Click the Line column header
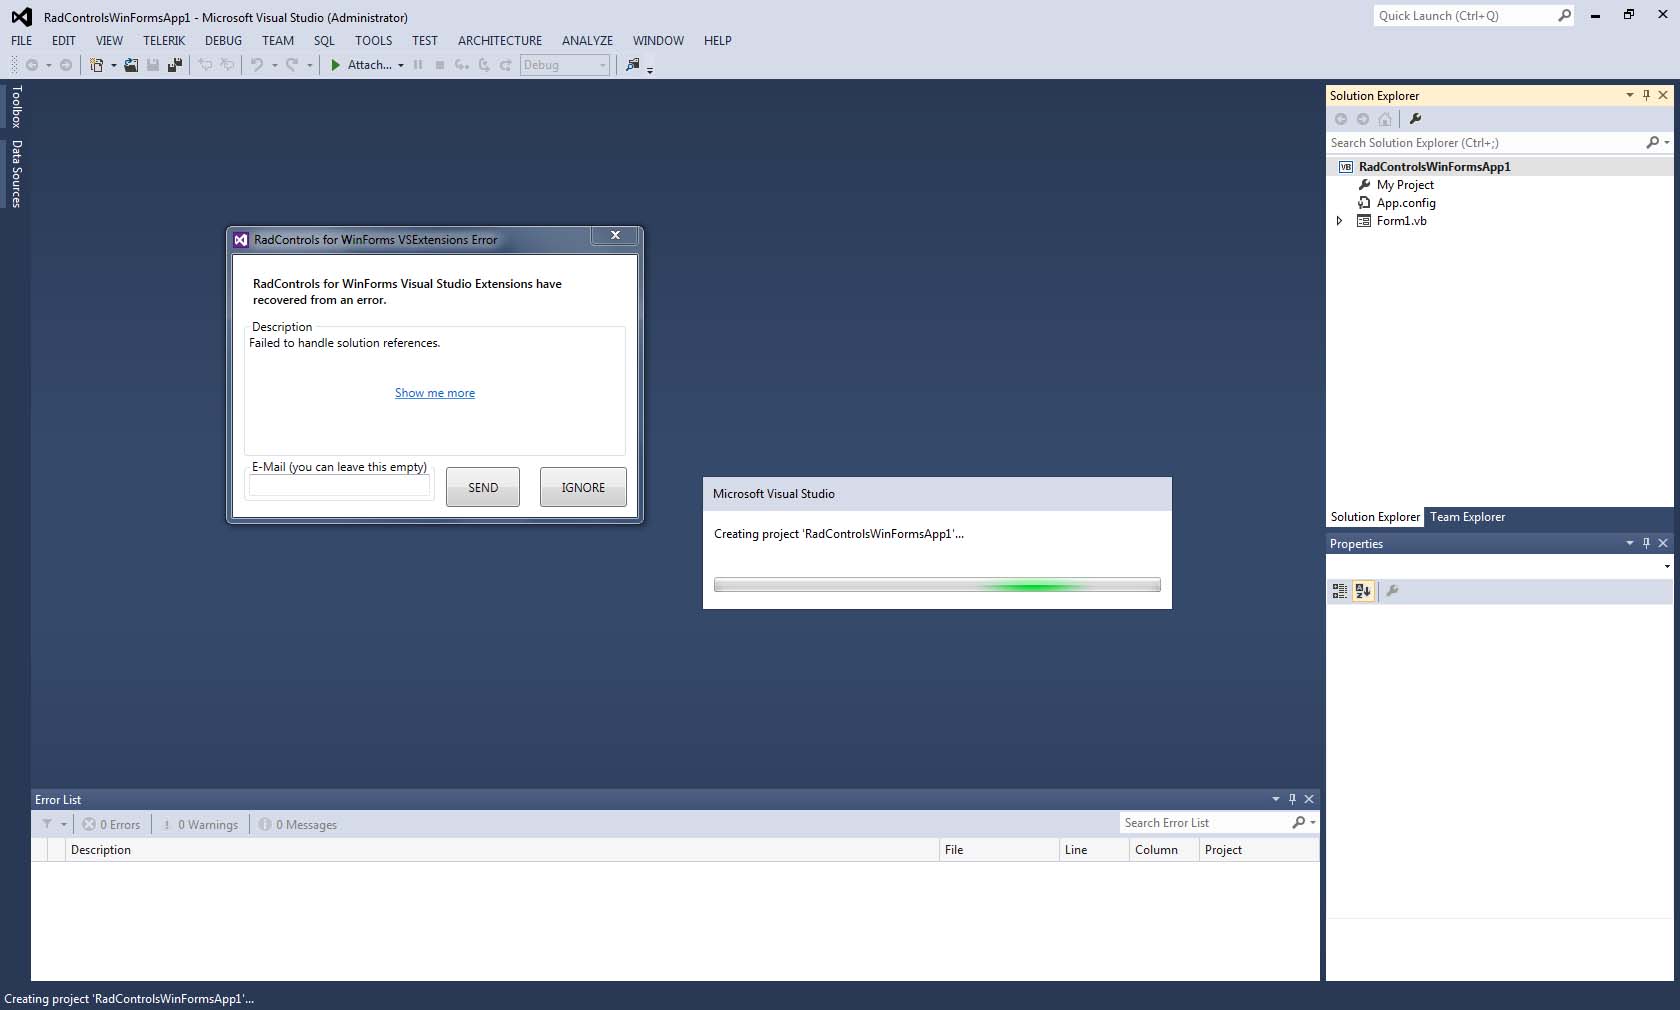The width and height of the screenshot is (1680, 1010). coord(1094,850)
